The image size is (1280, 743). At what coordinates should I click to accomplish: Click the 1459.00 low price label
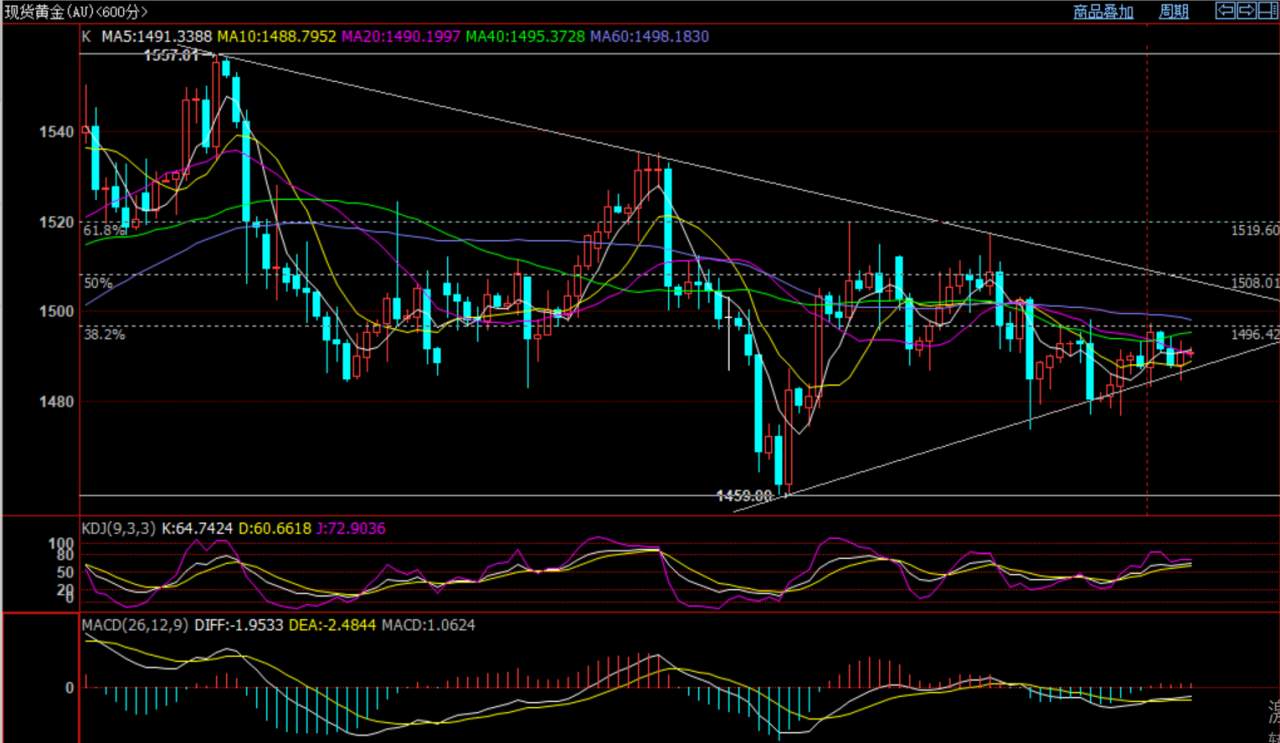[x=745, y=495]
